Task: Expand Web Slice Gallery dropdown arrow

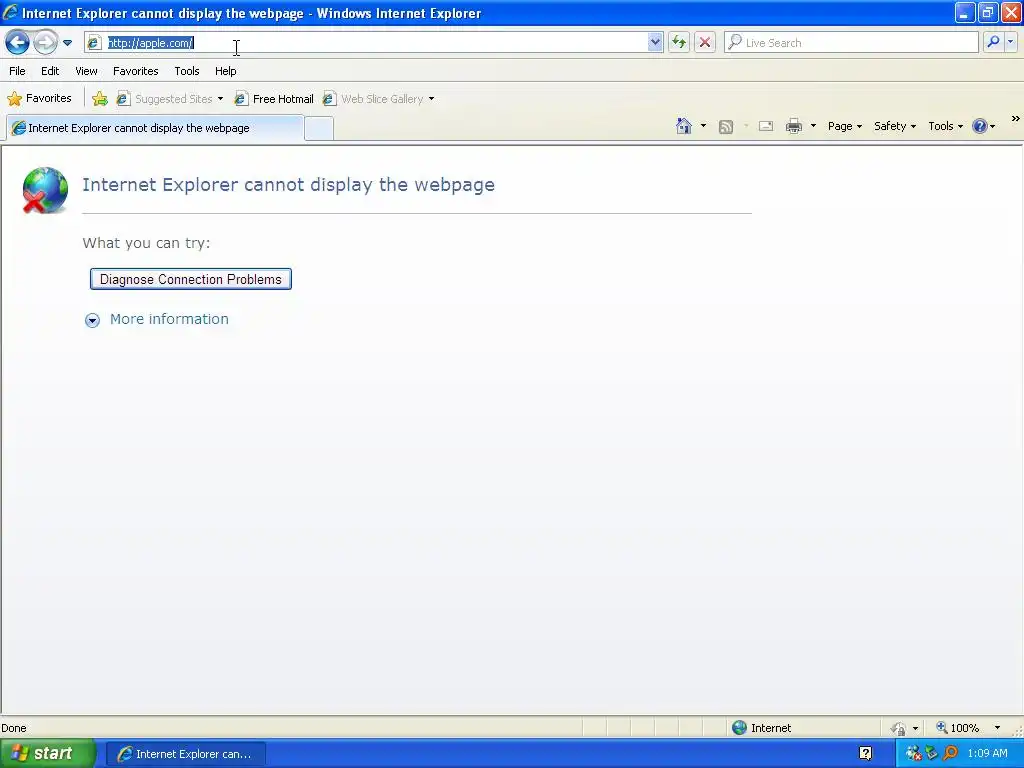Action: [432, 99]
